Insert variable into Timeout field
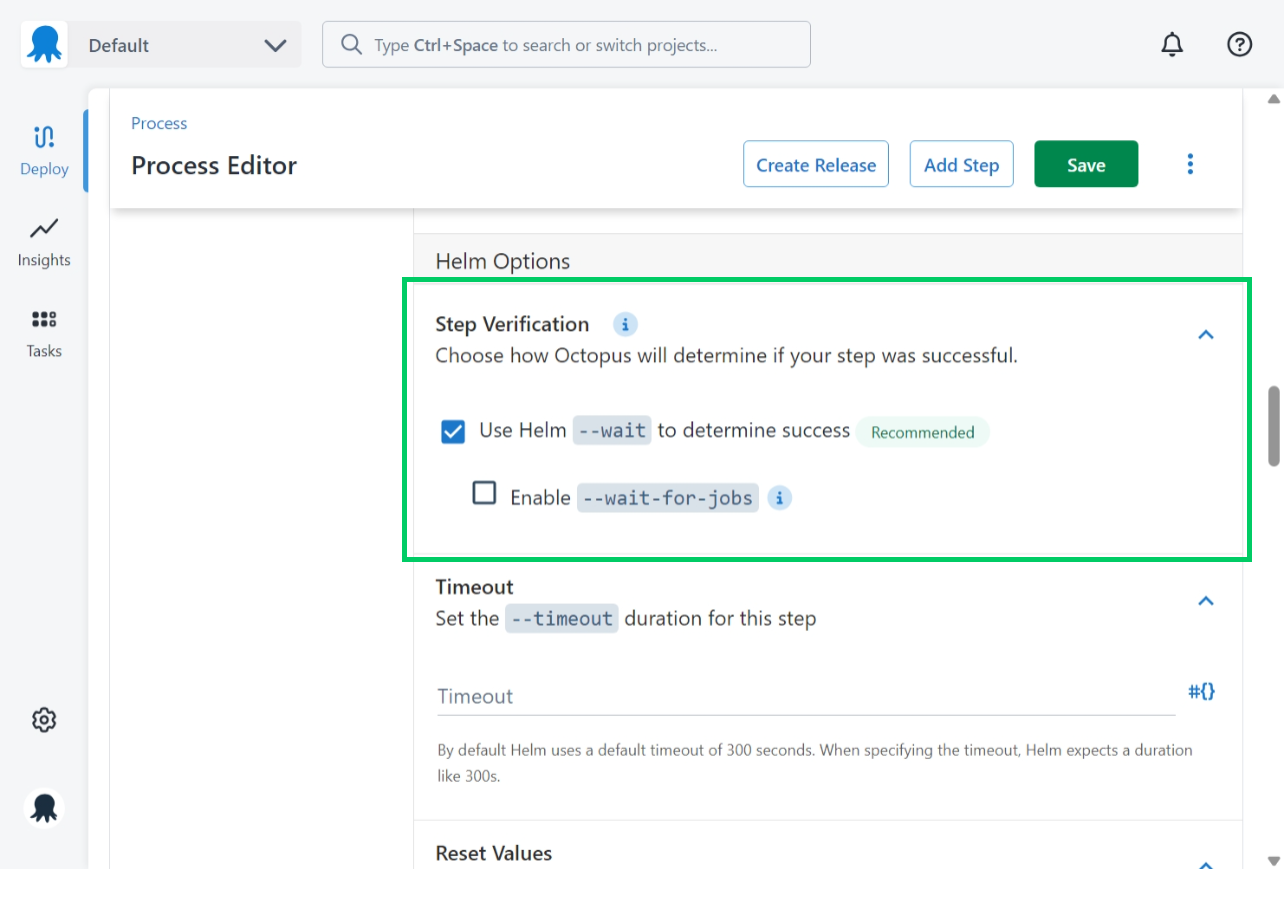Viewport: 1284px width, 900px height. (1201, 691)
